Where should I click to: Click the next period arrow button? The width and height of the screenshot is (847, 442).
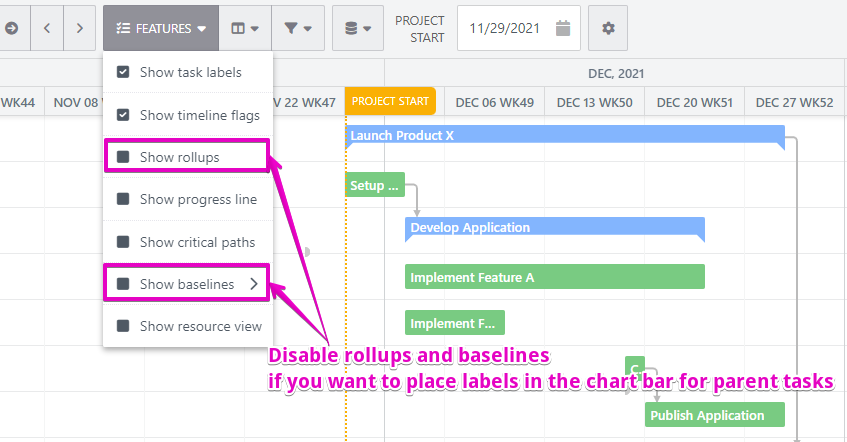tap(79, 29)
